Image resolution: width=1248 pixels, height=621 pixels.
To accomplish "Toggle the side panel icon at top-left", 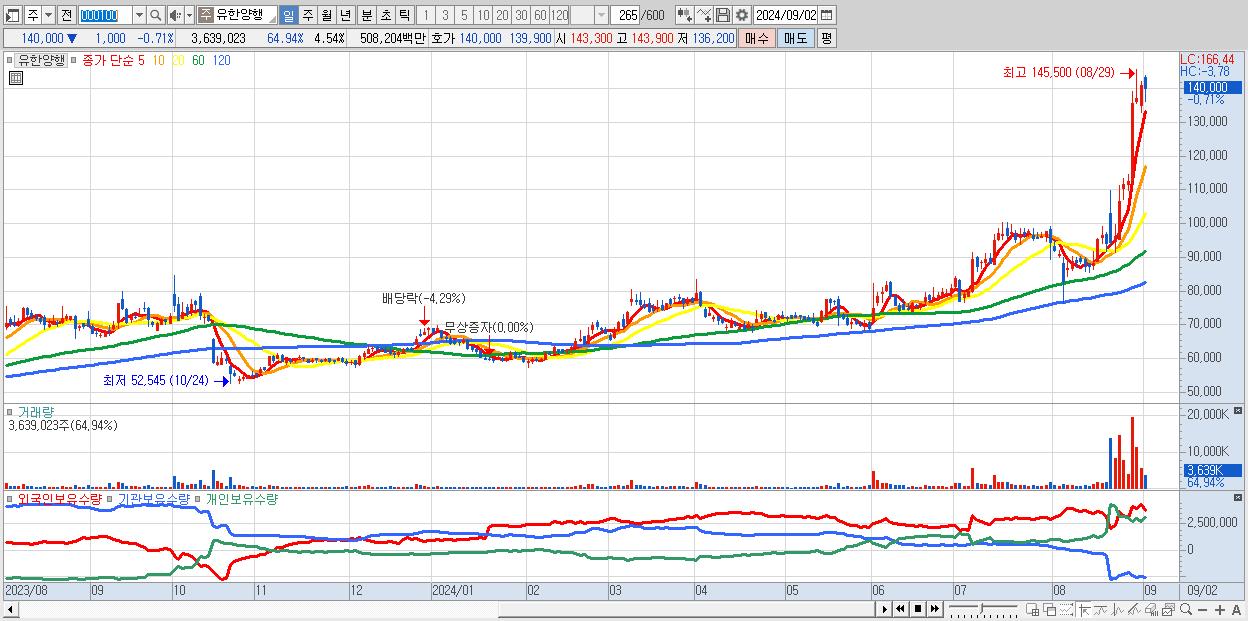I will 12,15.
